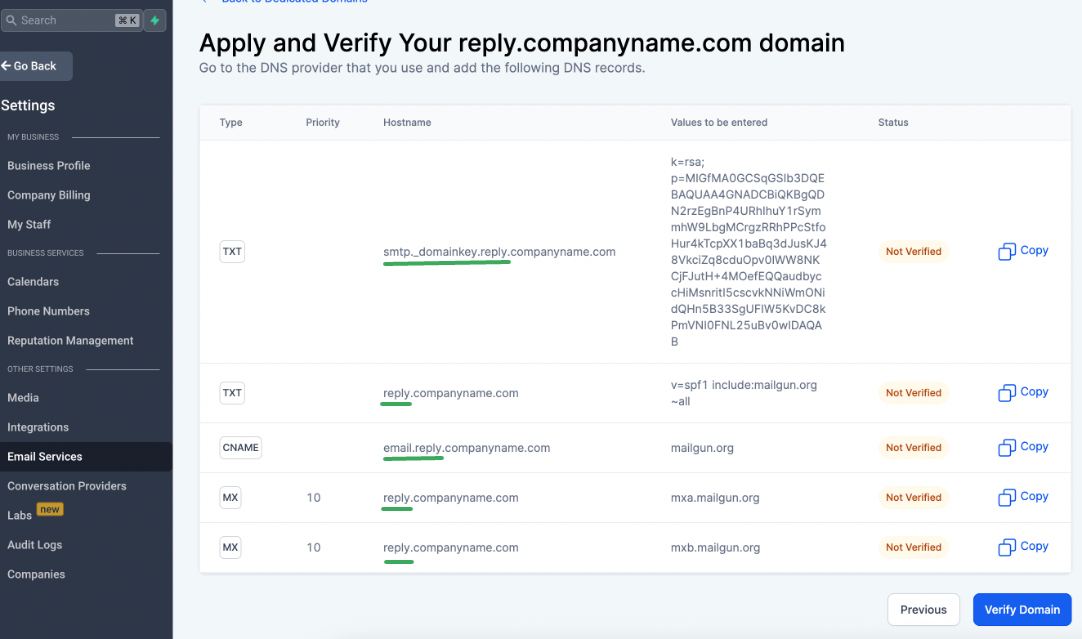View Audit Logs
Image resolution: width=1082 pixels, height=639 pixels.
[35, 545]
